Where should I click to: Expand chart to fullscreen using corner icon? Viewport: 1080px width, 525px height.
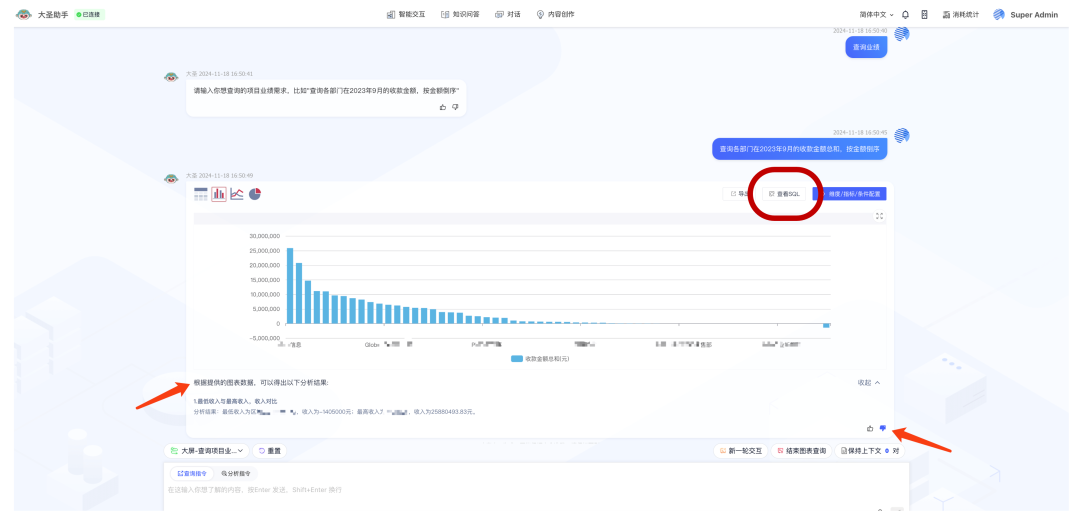879,216
